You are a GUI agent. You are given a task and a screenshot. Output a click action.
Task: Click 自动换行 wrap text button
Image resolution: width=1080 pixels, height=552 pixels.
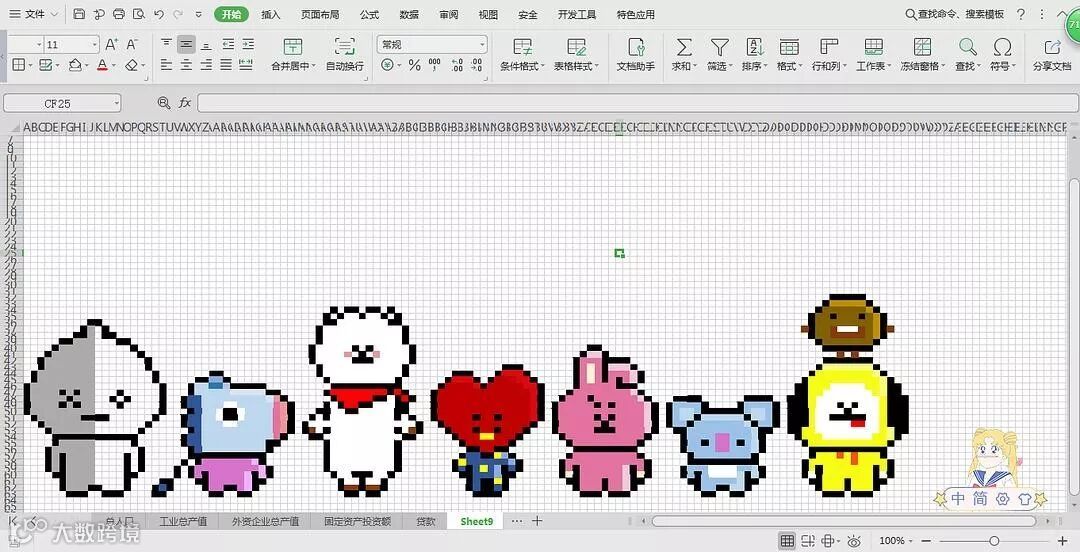pyautogui.click(x=344, y=54)
